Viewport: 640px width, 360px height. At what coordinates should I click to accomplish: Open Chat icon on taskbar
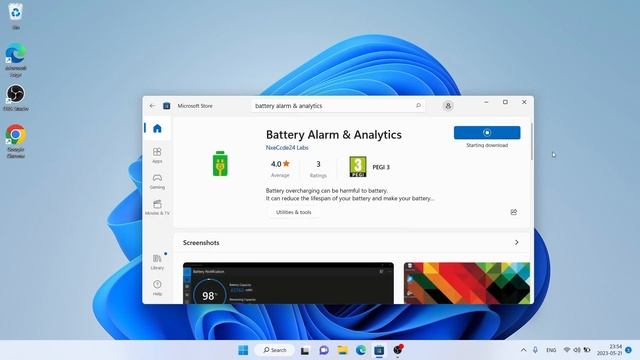coord(324,350)
